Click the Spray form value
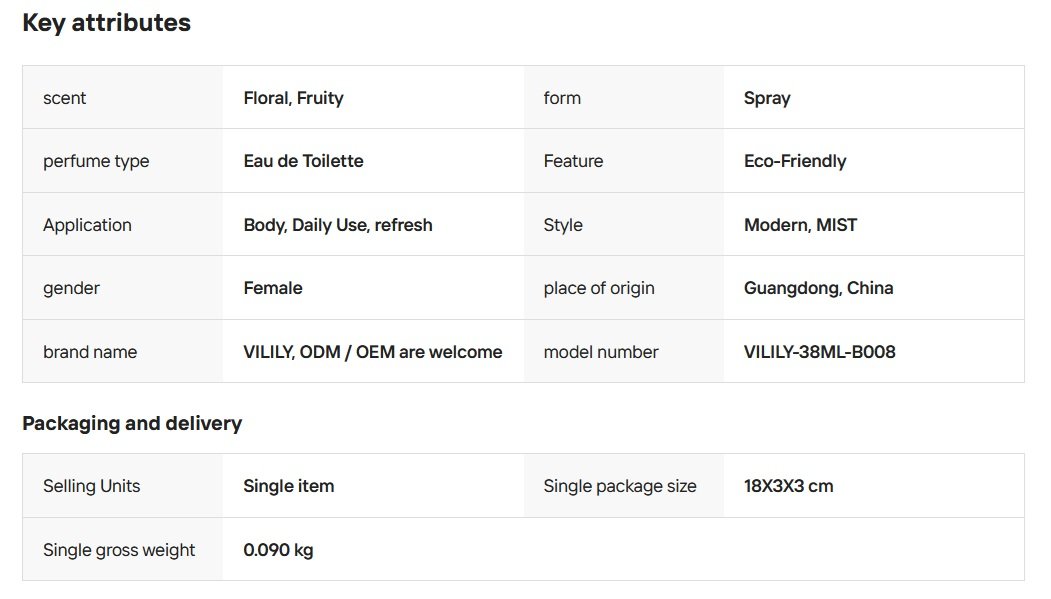The image size is (1051, 599). click(x=767, y=98)
